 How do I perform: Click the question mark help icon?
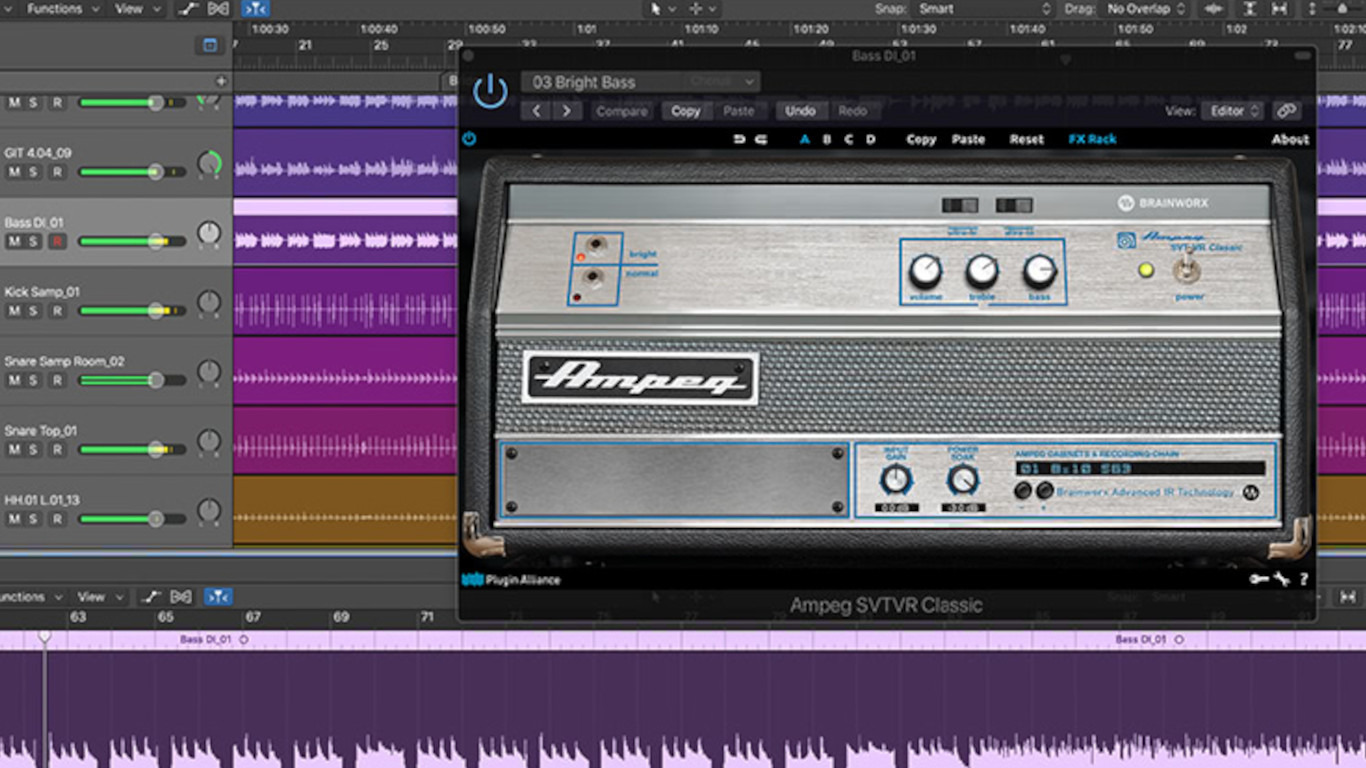[x=1304, y=579]
